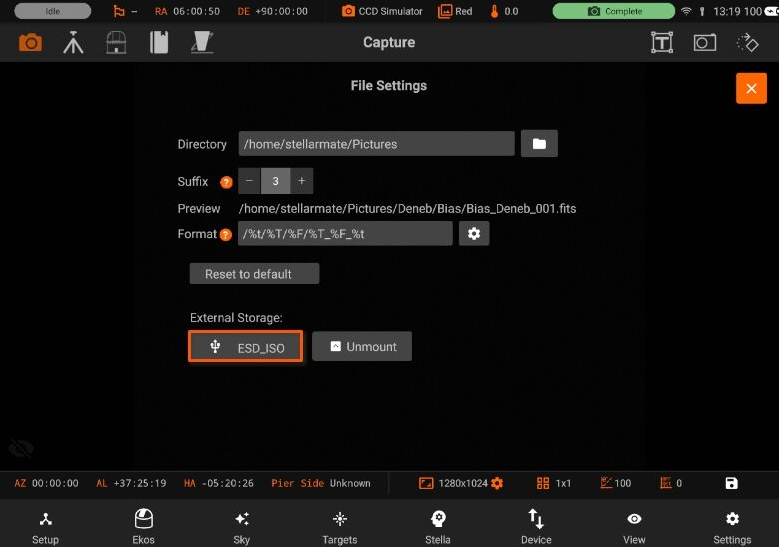Image resolution: width=779 pixels, height=547 pixels.
Task: Click the DE +90:00:00 readout
Action: (x=273, y=11)
